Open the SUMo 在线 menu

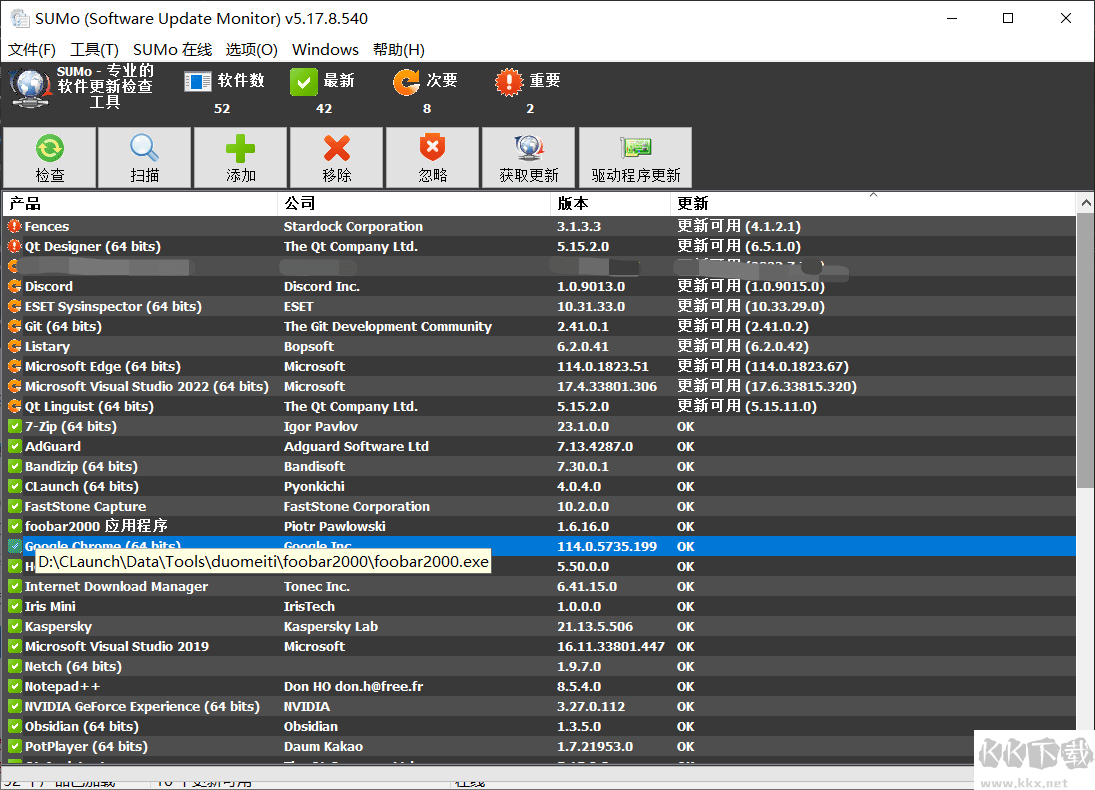[172, 50]
